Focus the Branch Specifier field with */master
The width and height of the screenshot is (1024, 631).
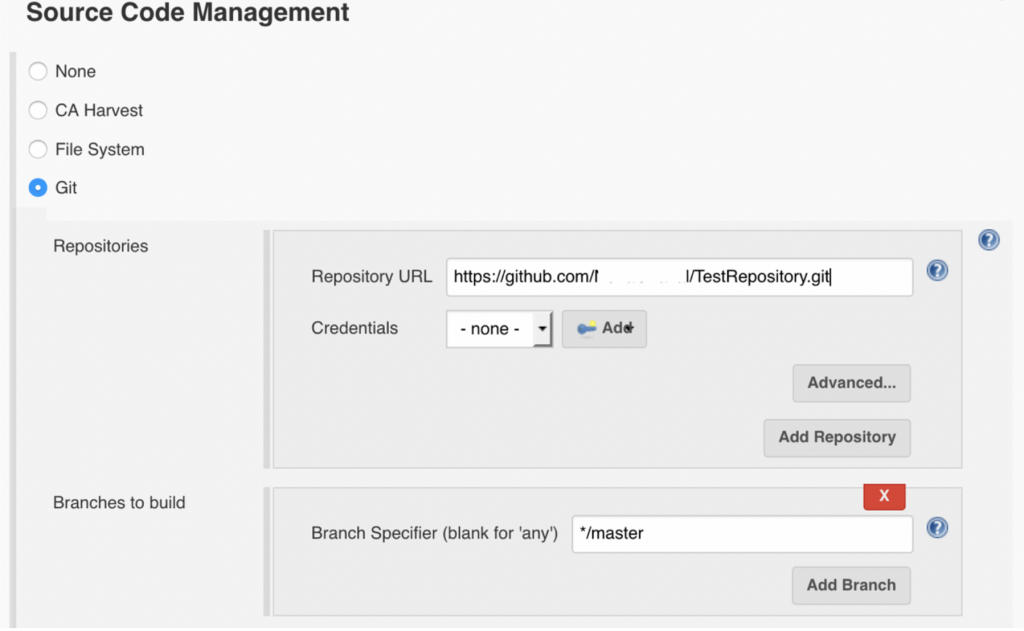(743, 534)
